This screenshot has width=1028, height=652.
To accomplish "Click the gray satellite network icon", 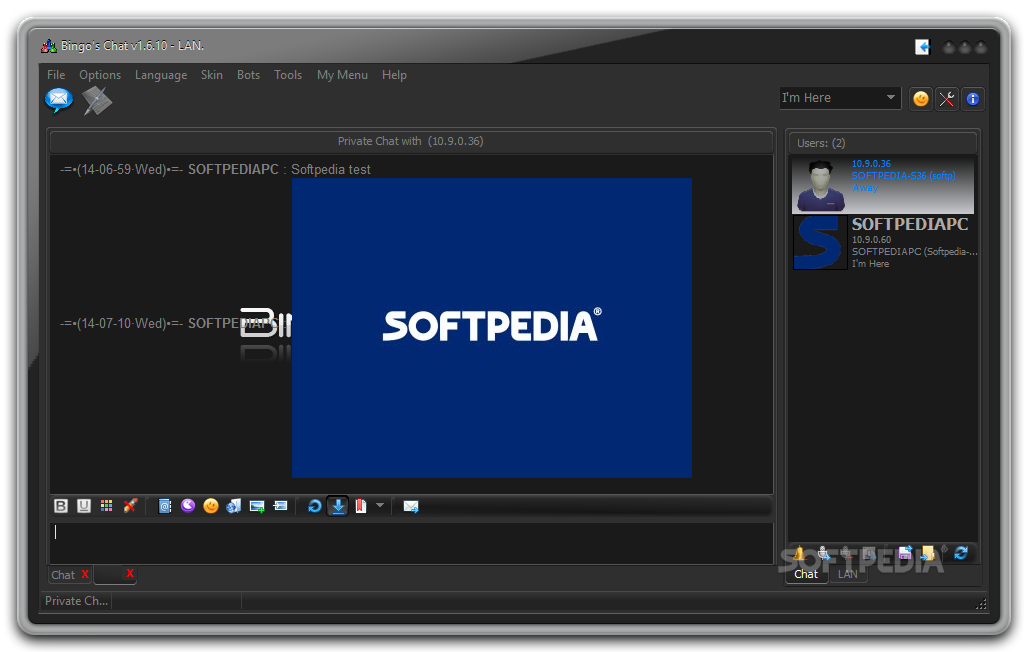I will [x=97, y=100].
